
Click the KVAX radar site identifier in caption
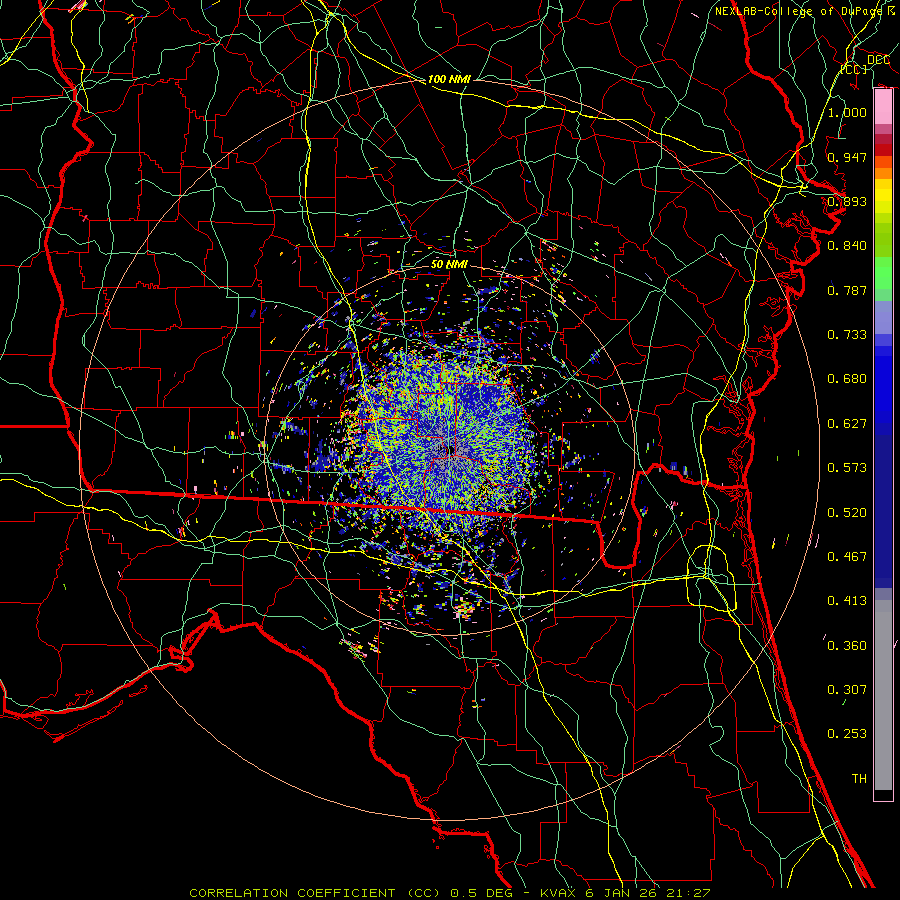pos(560,893)
